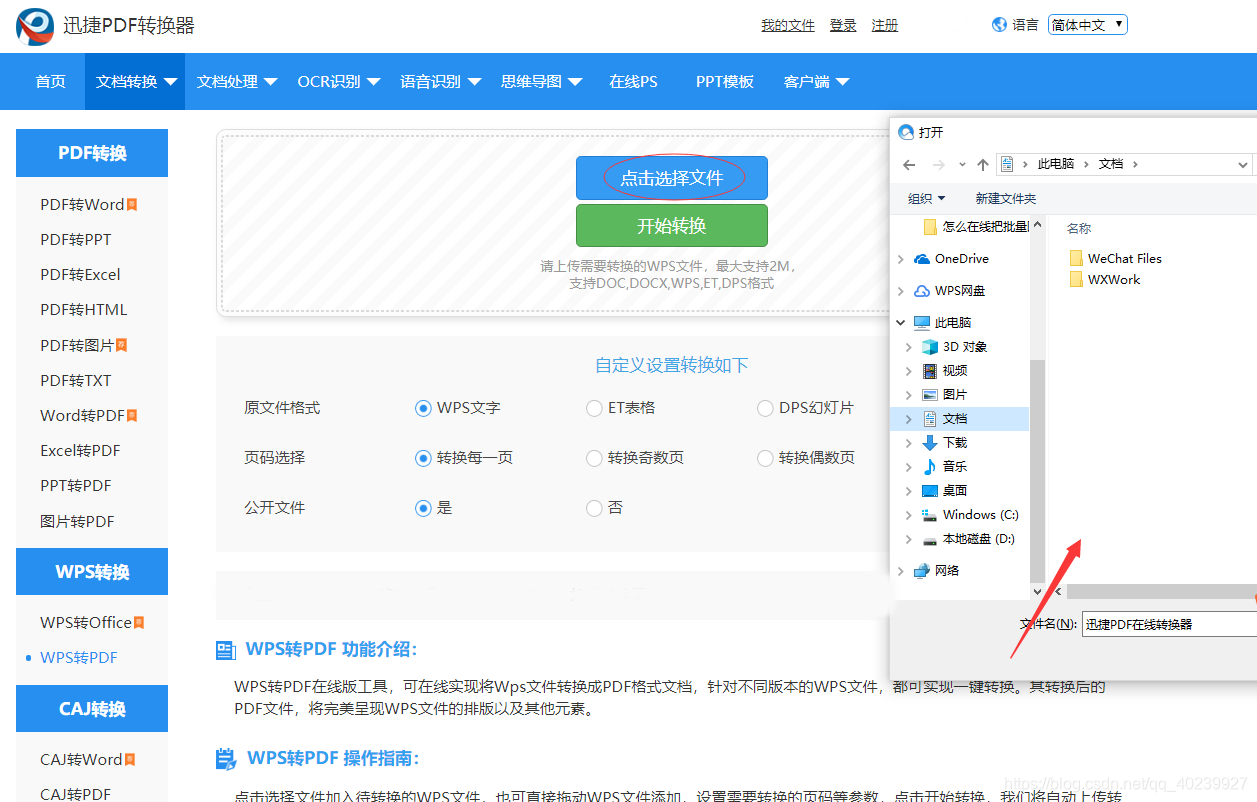1257x802 pixels.
Task: Open the 文档转换 nav dropdown
Action: click(x=136, y=82)
